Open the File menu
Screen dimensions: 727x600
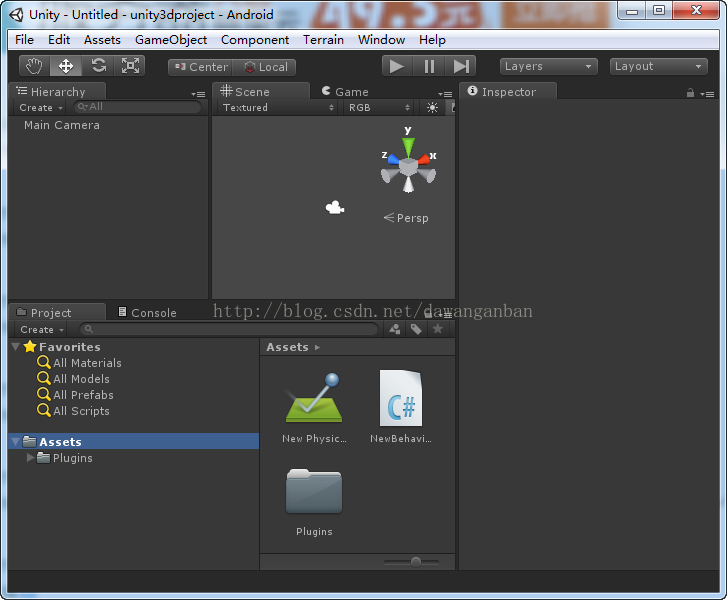pyautogui.click(x=24, y=40)
